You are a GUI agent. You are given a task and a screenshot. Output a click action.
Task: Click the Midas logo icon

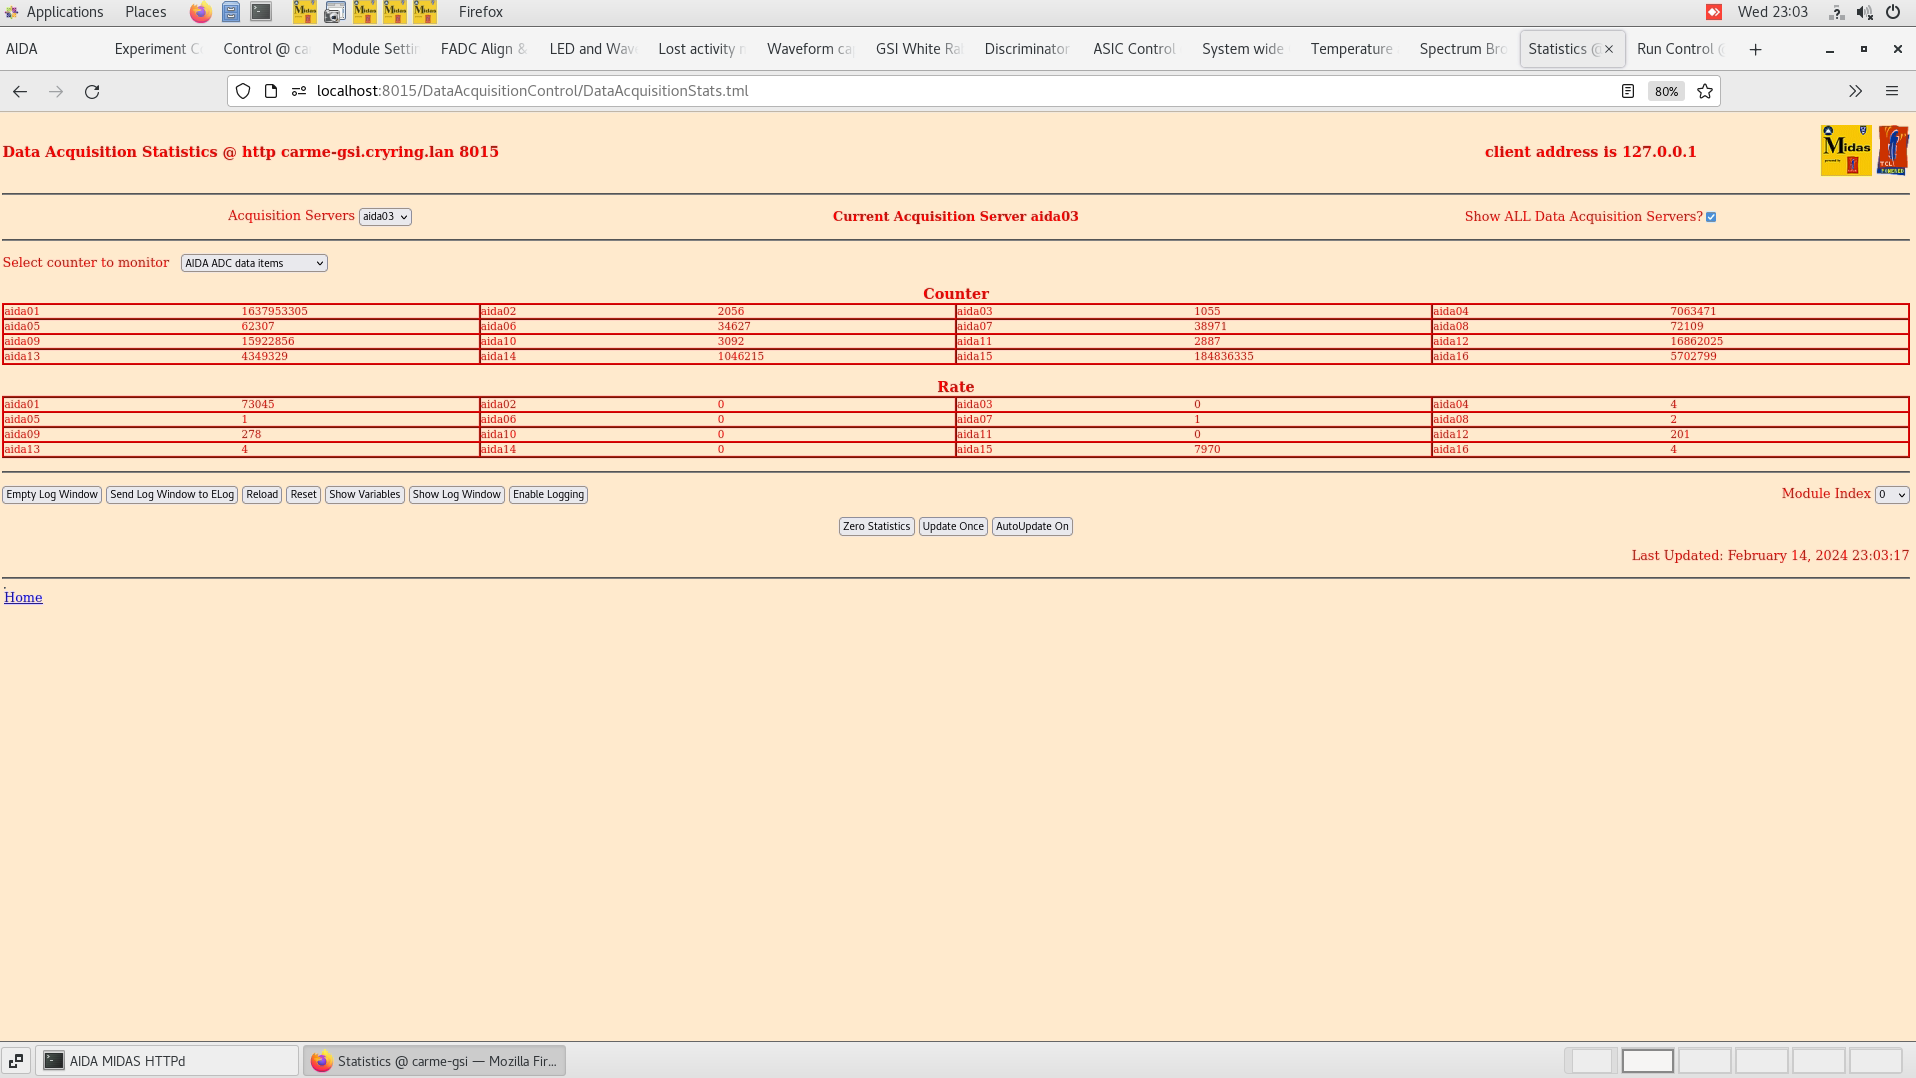point(1845,151)
